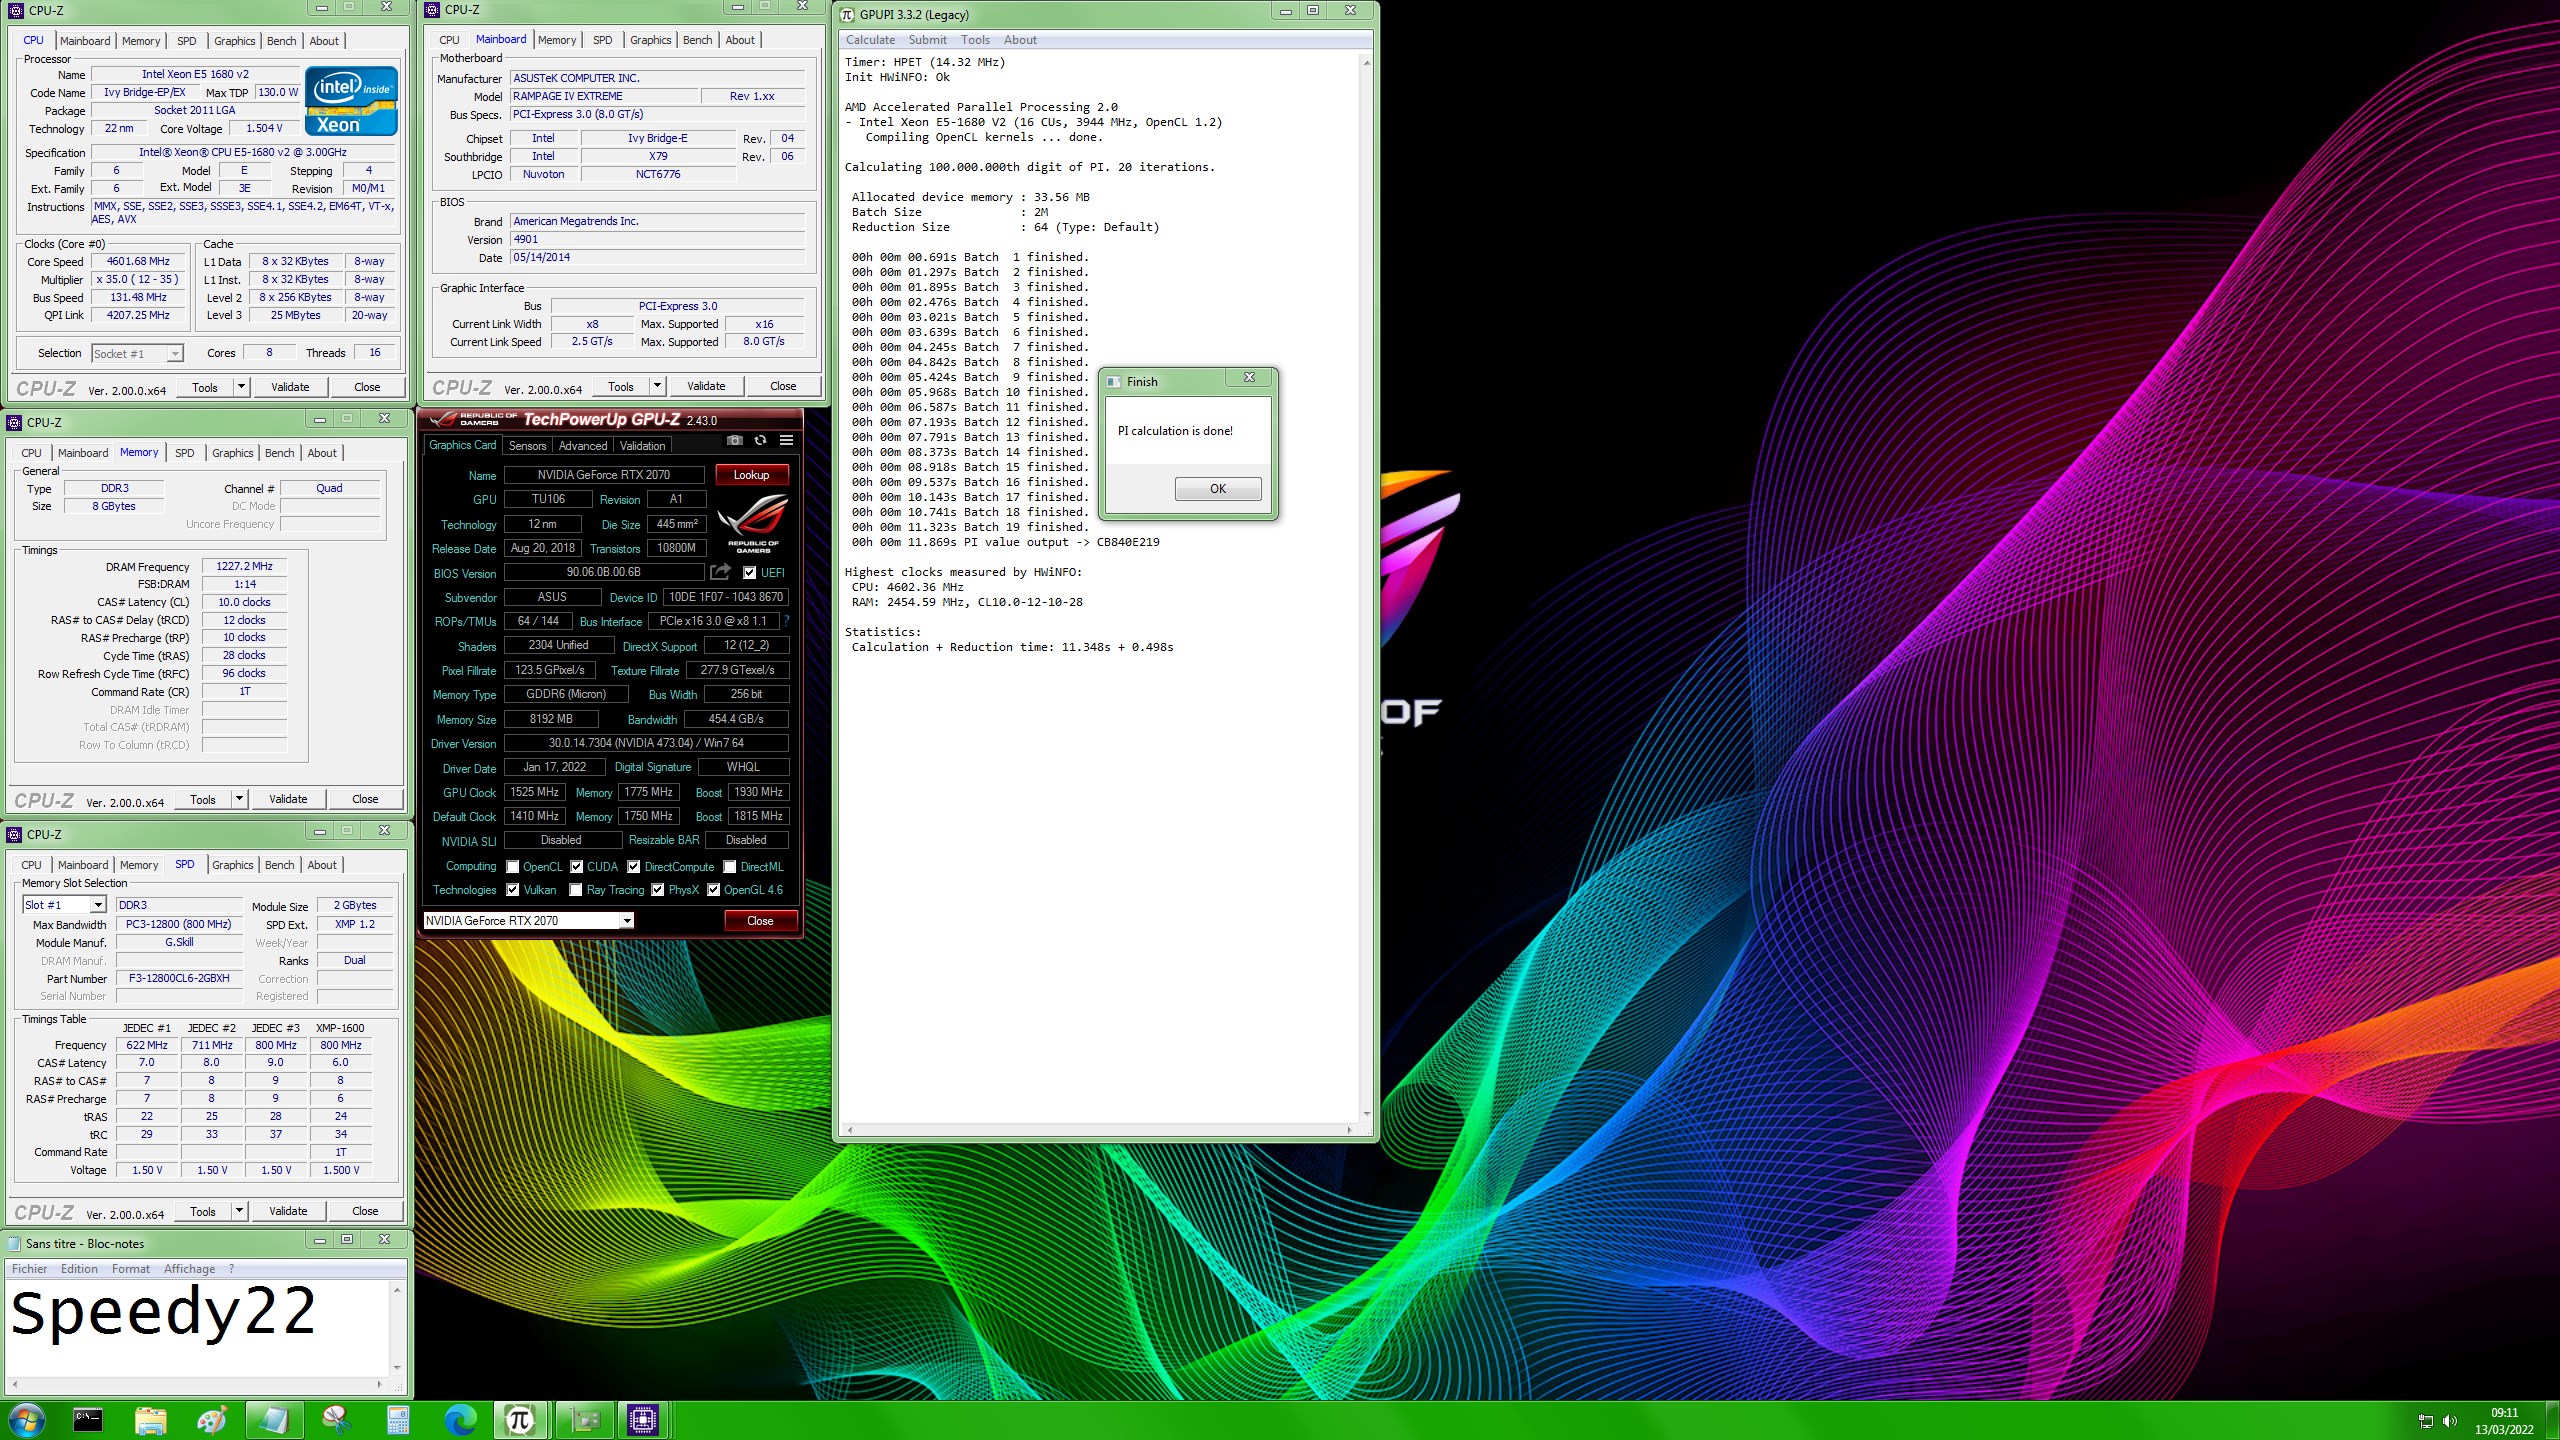Screen dimensions: 2560x1440
Task: Open the Snipping Tool taskbar icon
Action: [336, 1419]
